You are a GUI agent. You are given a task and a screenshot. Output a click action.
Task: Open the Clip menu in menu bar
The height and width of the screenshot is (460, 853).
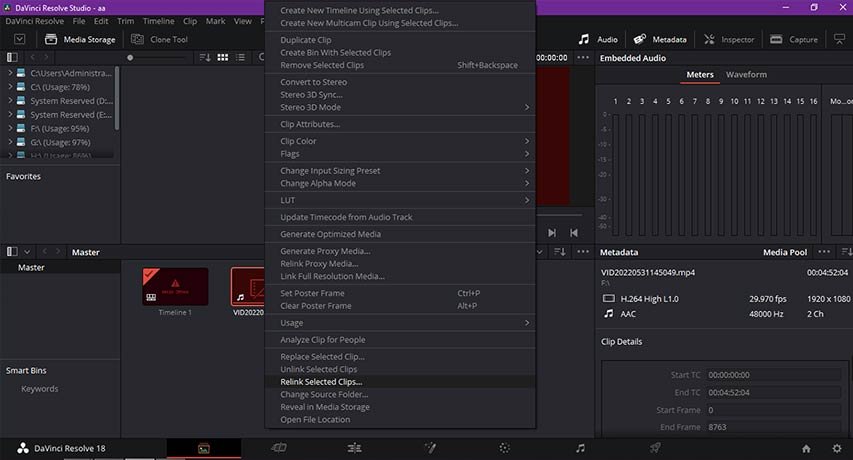[x=190, y=21]
